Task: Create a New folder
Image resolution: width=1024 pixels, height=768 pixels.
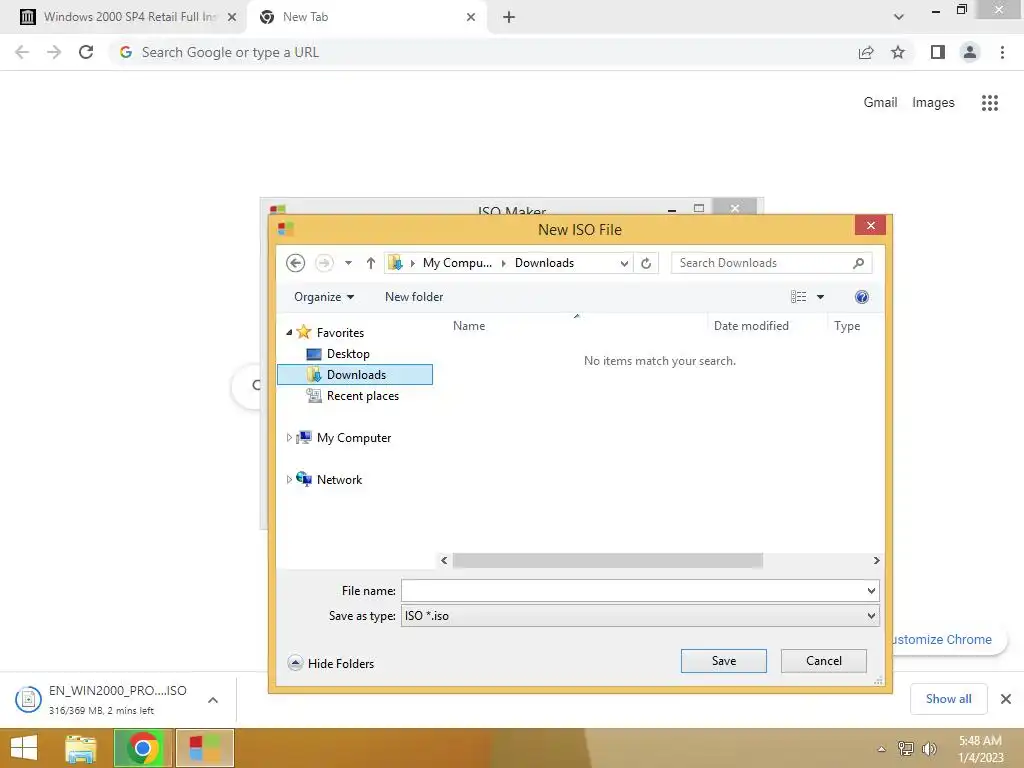Action: click(414, 296)
